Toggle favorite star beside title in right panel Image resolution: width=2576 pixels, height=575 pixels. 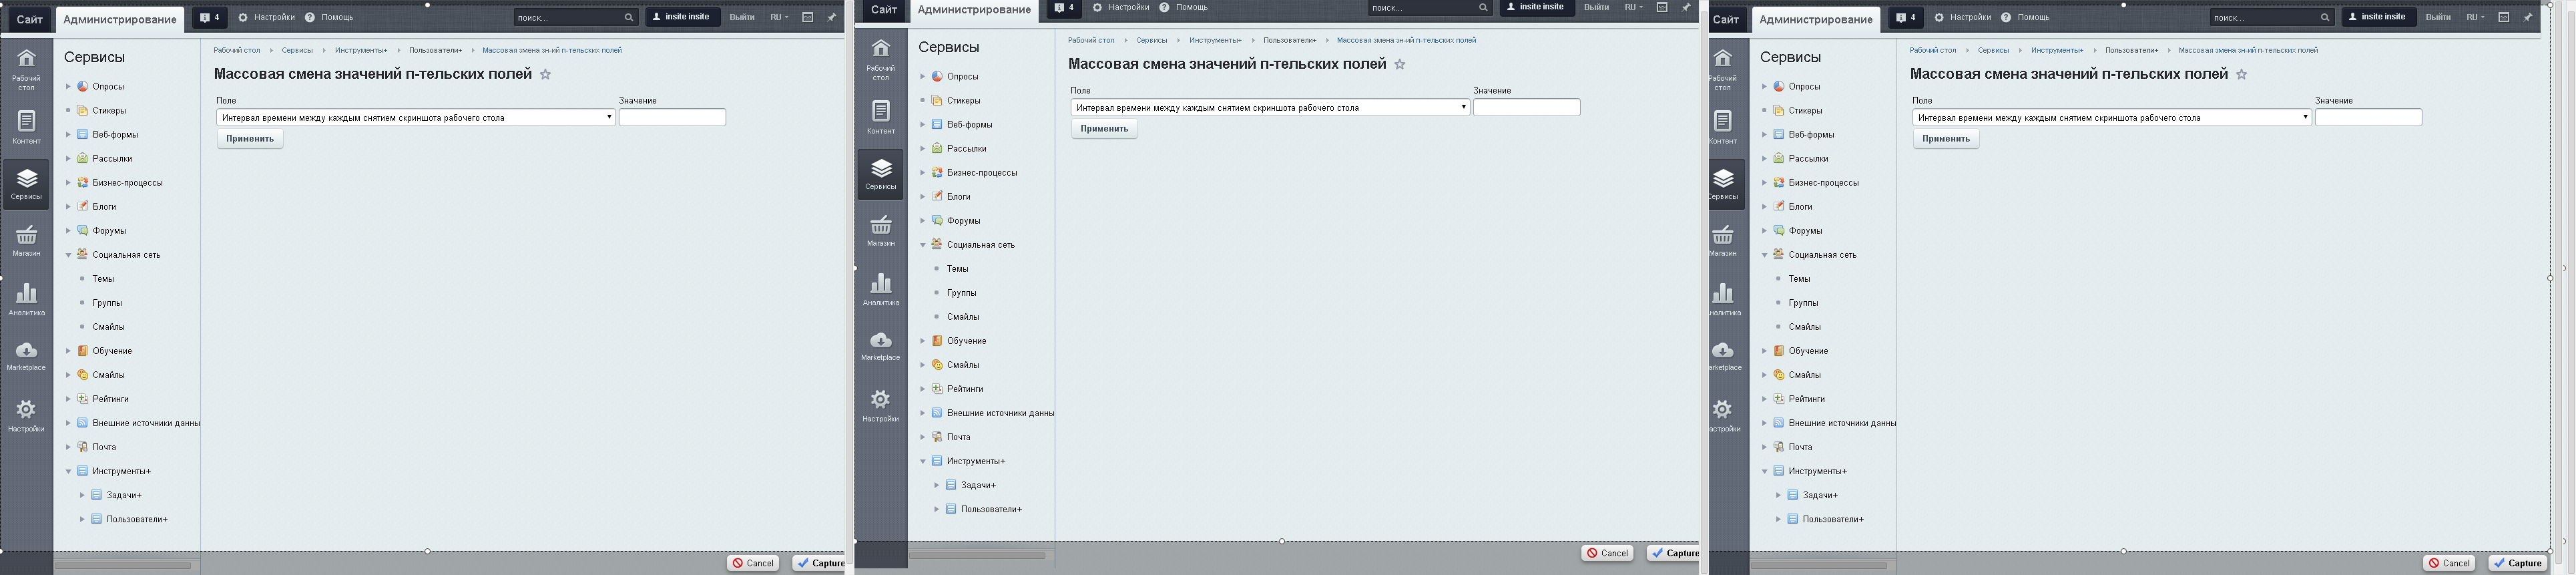pos(2241,75)
